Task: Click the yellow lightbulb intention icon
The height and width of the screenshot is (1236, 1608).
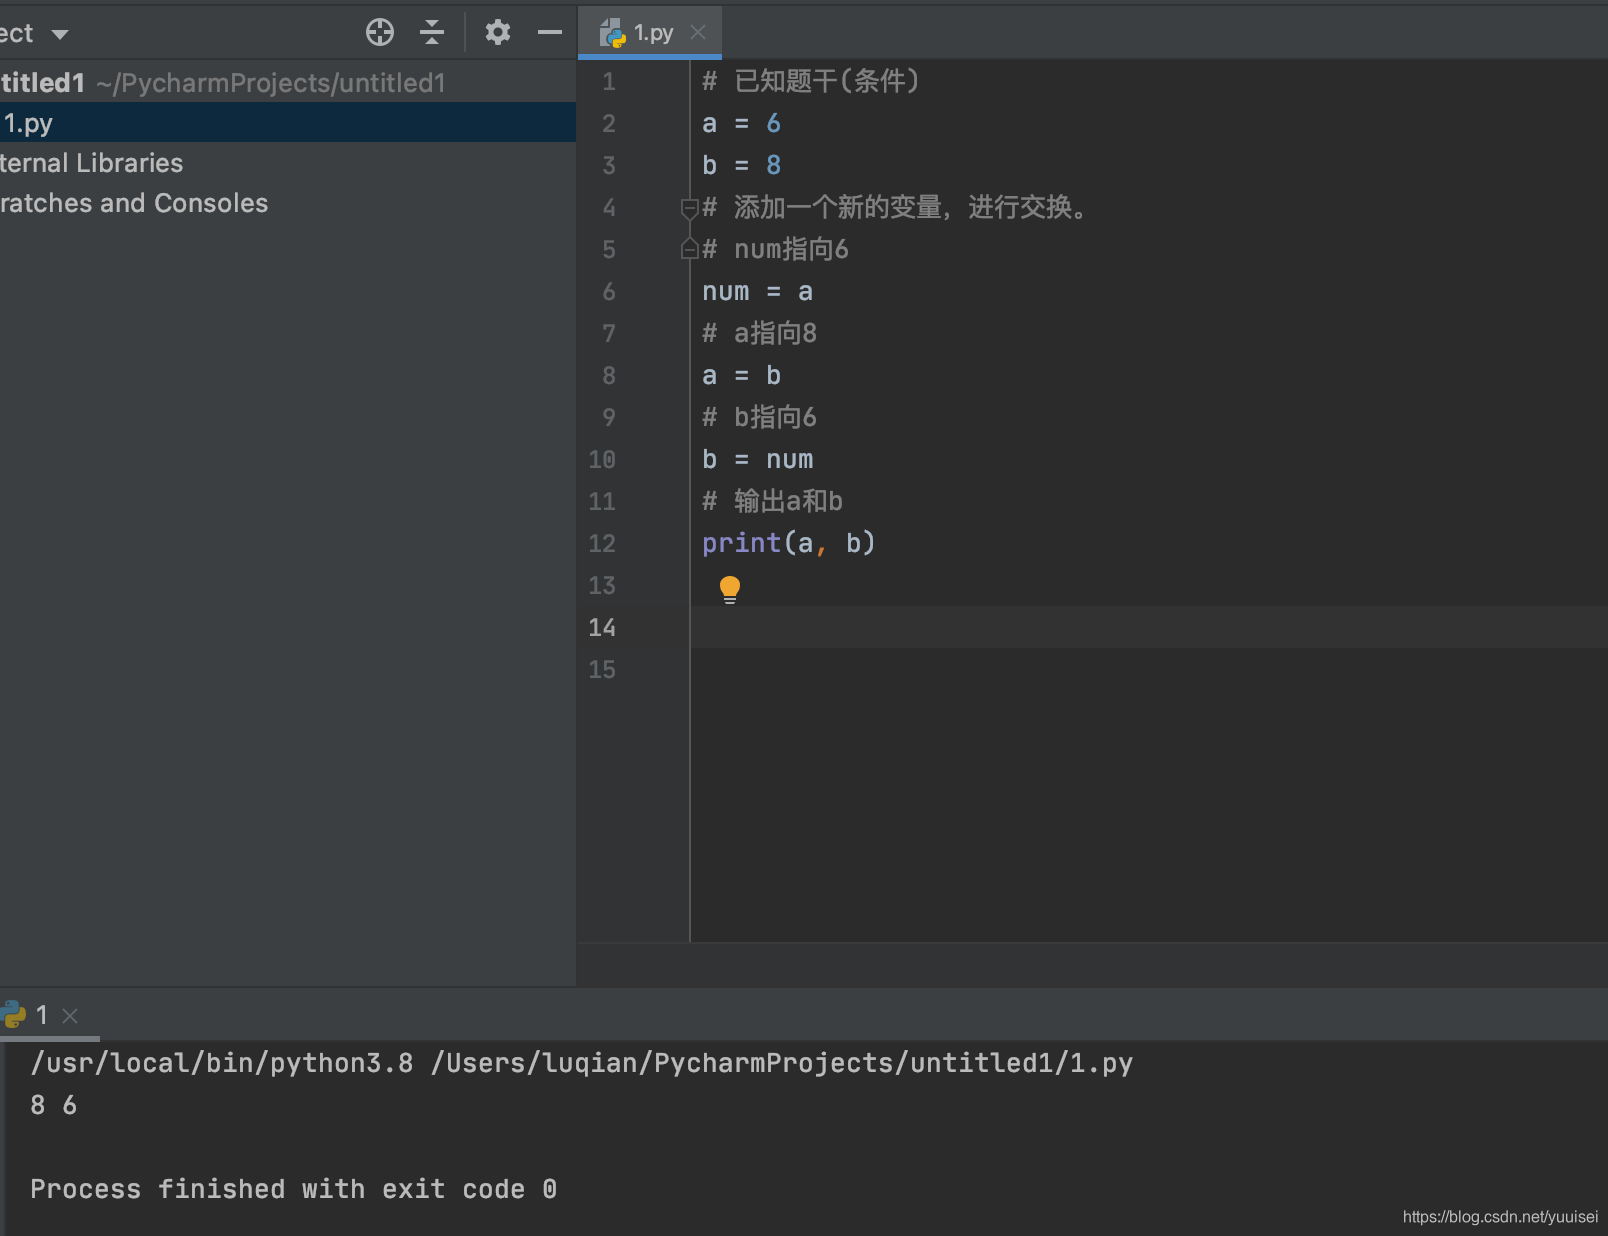Action: (730, 589)
